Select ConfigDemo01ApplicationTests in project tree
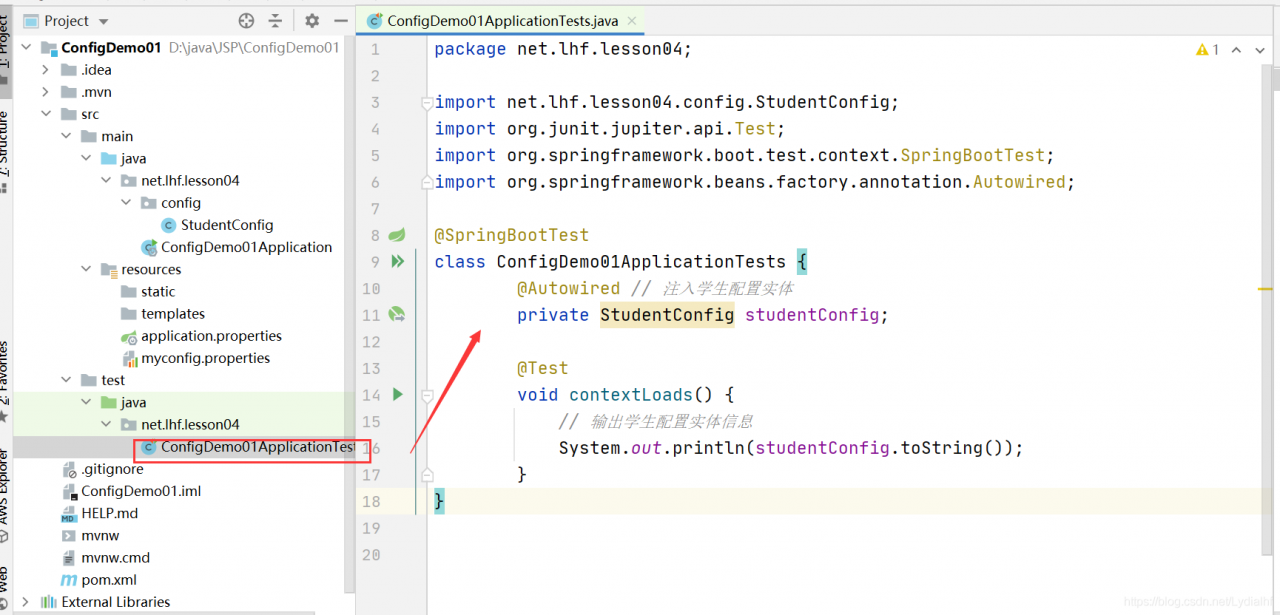 point(249,447)
